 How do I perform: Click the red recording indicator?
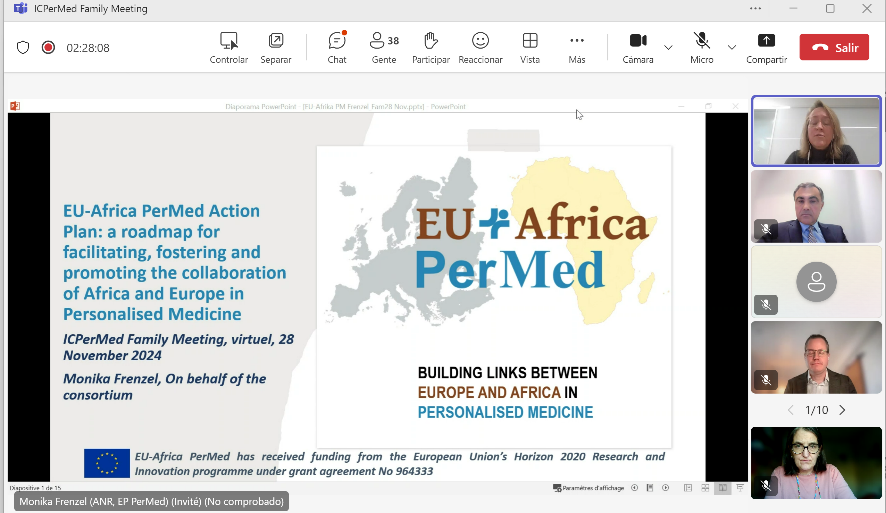click(x=48, y=47)
